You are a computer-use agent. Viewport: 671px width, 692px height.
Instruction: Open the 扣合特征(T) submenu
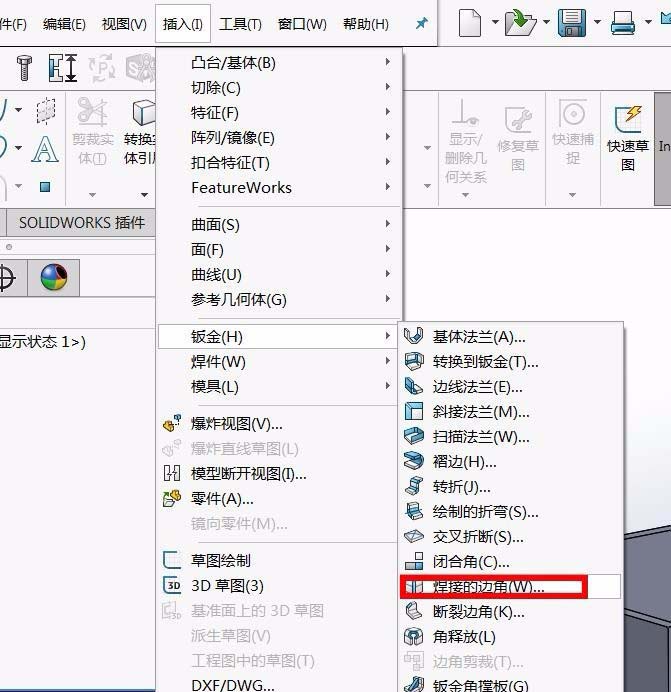click(x=279, y=162)
